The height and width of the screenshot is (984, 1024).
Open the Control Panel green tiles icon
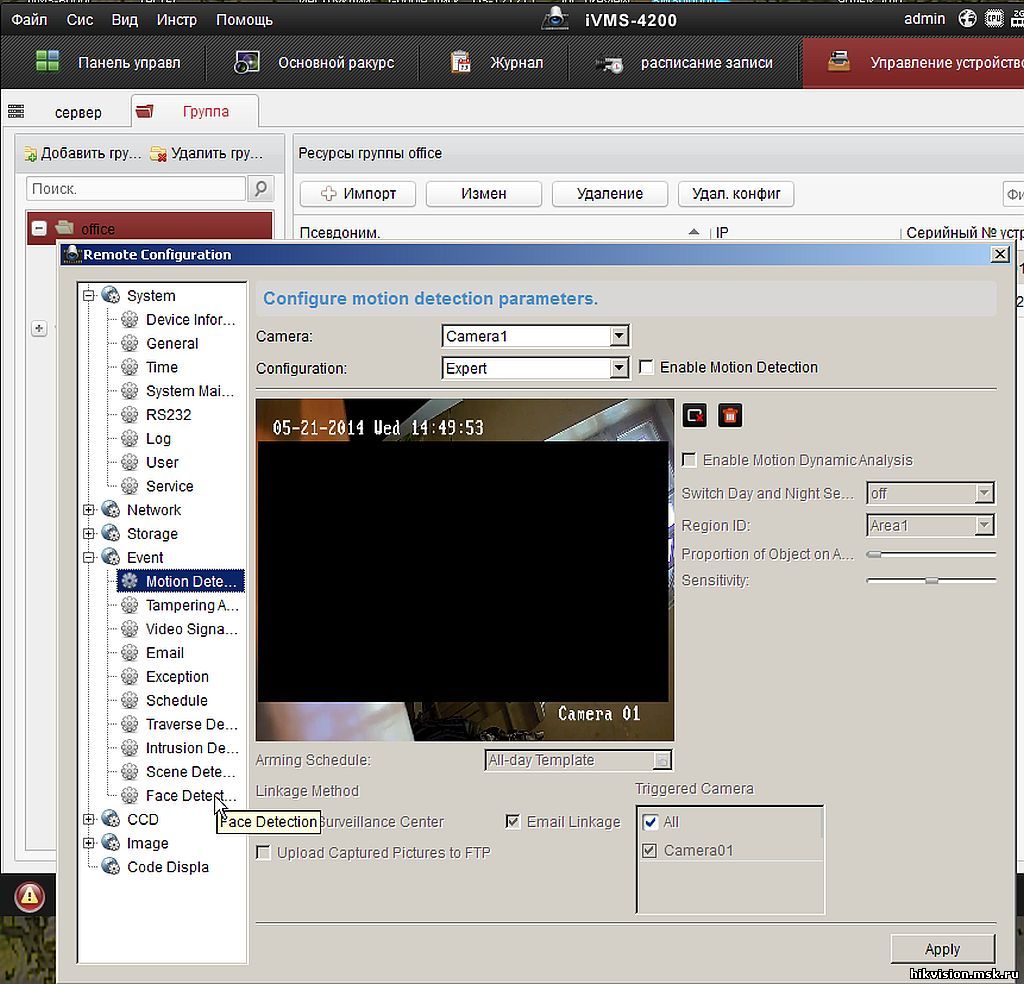point(47,61)
